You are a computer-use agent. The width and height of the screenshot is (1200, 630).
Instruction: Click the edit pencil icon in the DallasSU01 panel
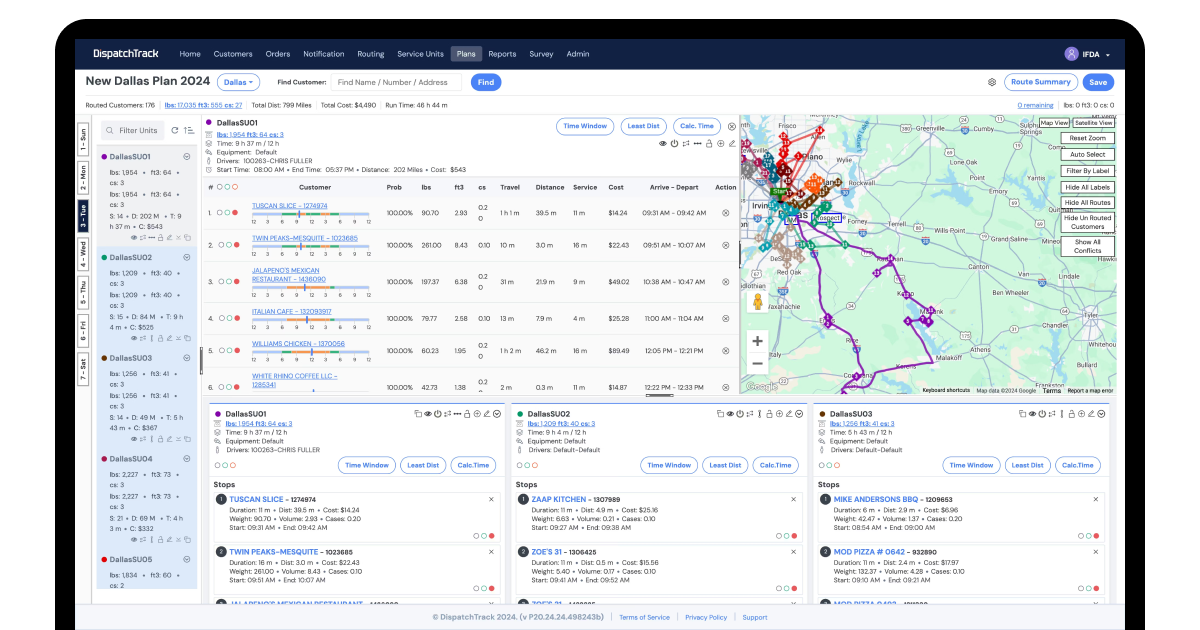click(x=487, y=414)
